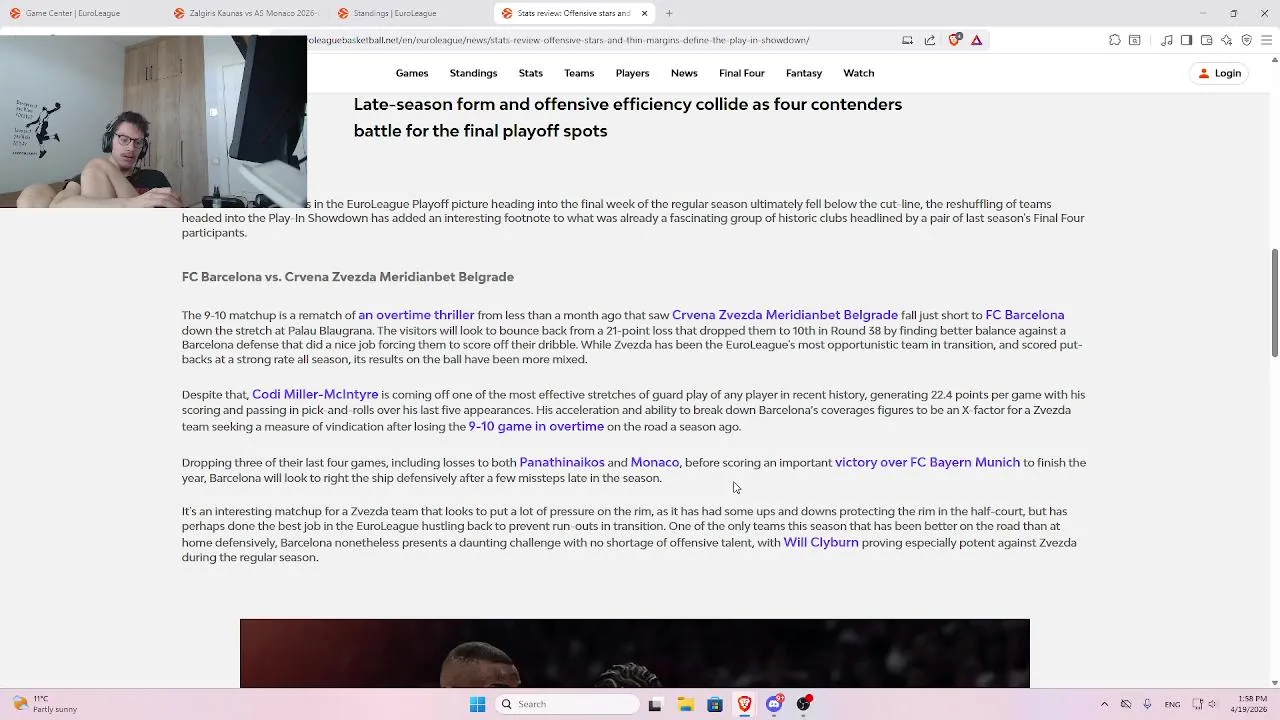The height and width of the screenshot is (720, 1280).
Task: Open the Final Four menu item
Action: [x=741, y=73]
